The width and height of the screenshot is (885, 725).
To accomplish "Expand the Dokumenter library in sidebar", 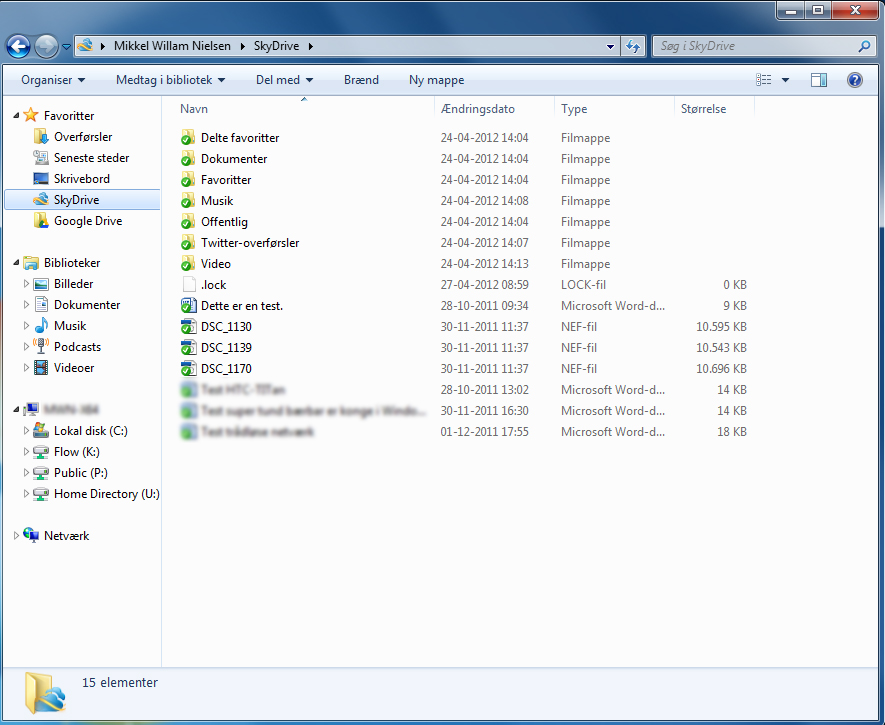I will coord(26,305).
